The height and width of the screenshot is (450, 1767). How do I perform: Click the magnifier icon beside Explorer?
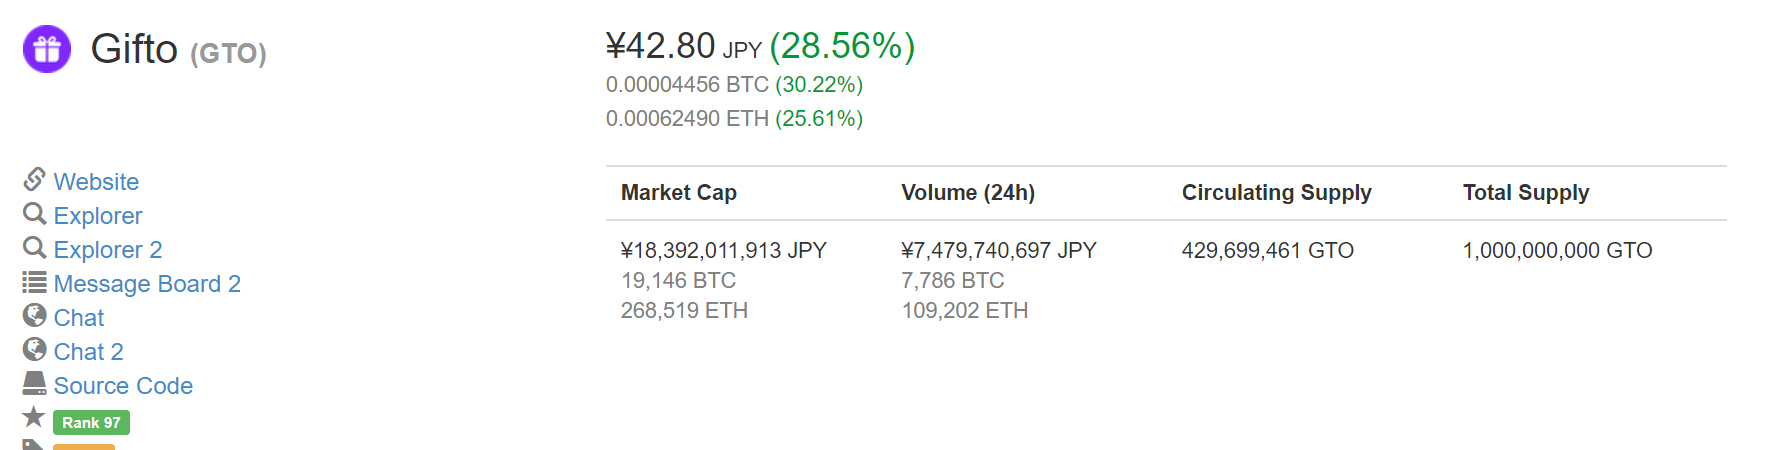click(x=34, y=214)
